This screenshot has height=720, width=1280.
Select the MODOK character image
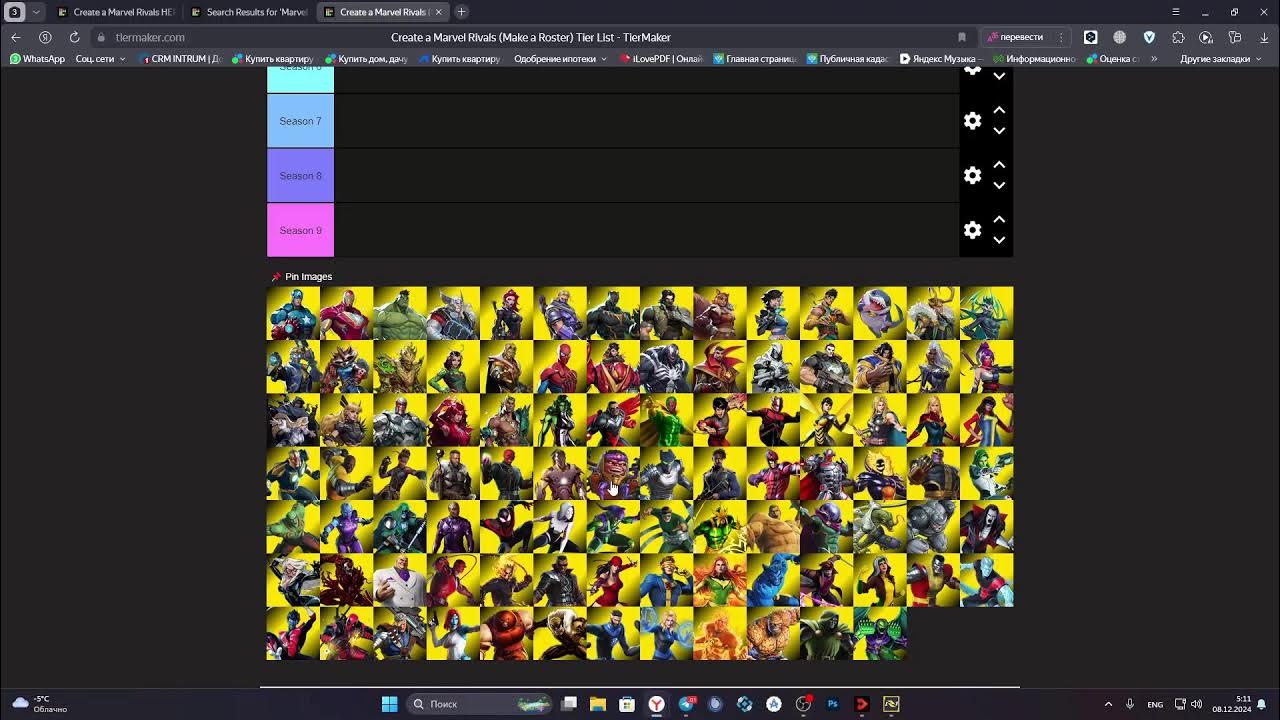[613, 473]
